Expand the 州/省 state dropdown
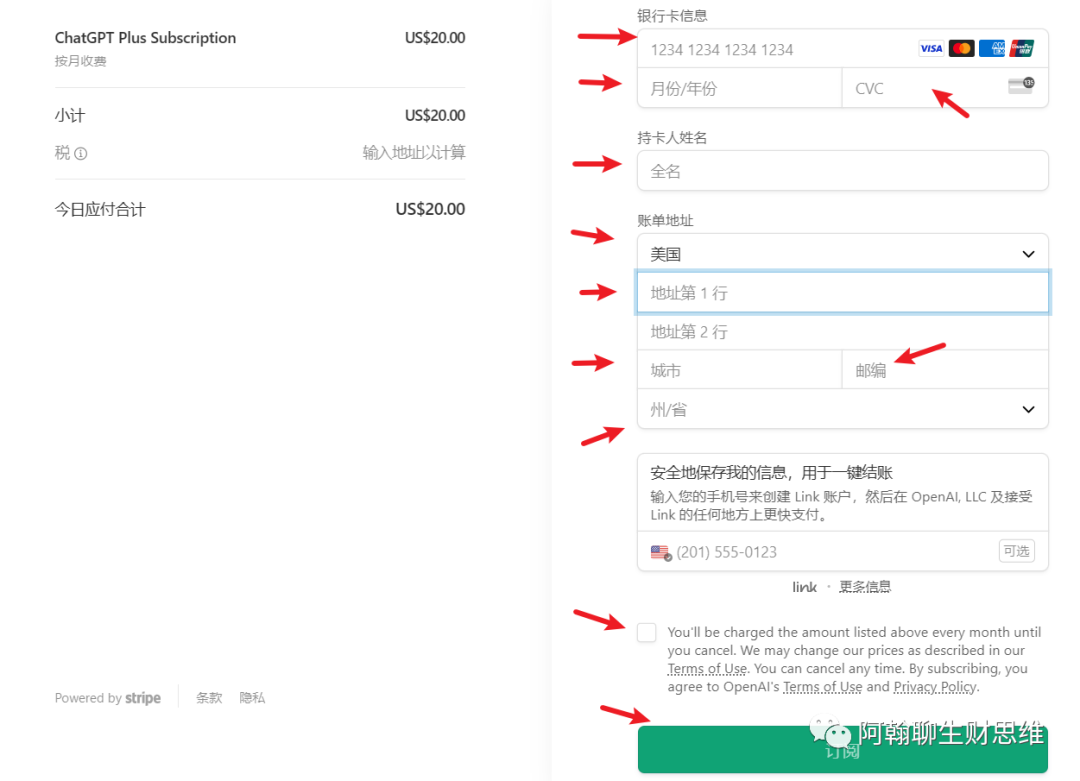Screen dimensions: 1080x781 [x=842, y=409]
